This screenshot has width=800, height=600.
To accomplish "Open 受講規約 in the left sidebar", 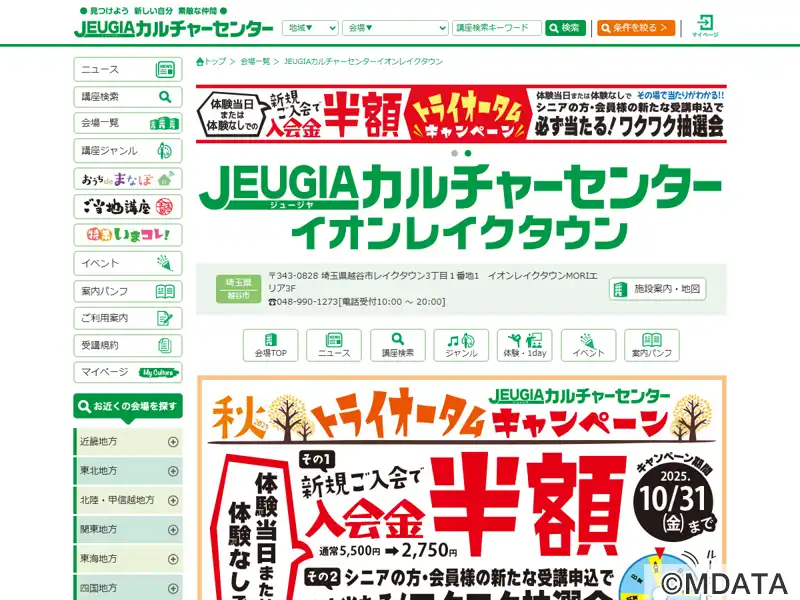I will tap(128, 345).
